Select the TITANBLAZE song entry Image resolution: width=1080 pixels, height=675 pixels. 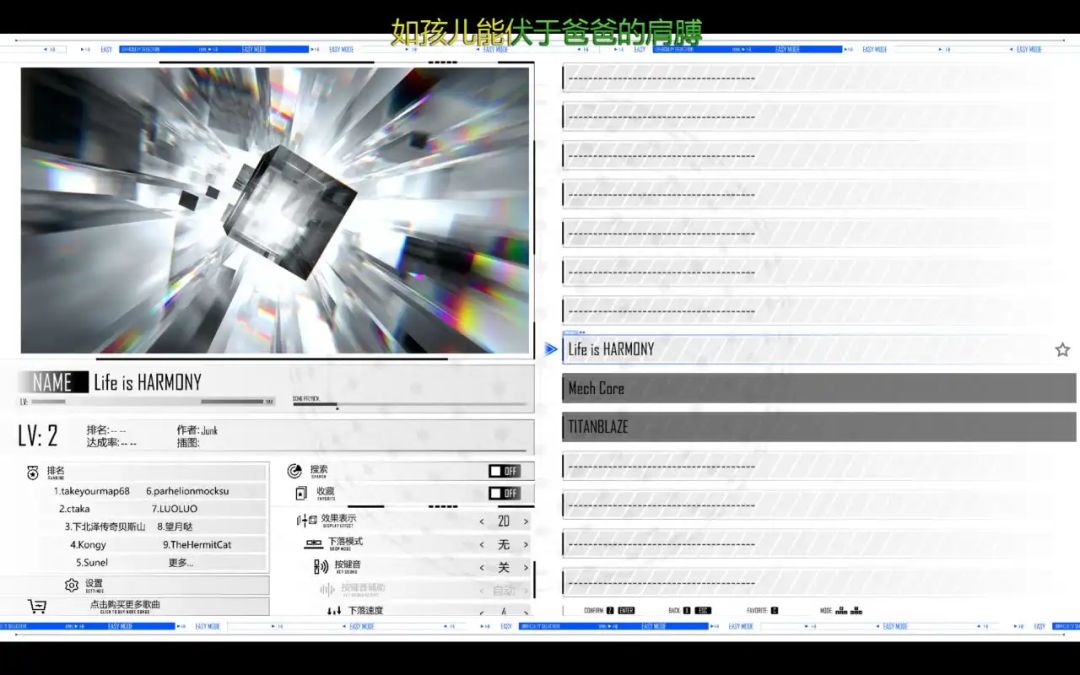(819, 427)
